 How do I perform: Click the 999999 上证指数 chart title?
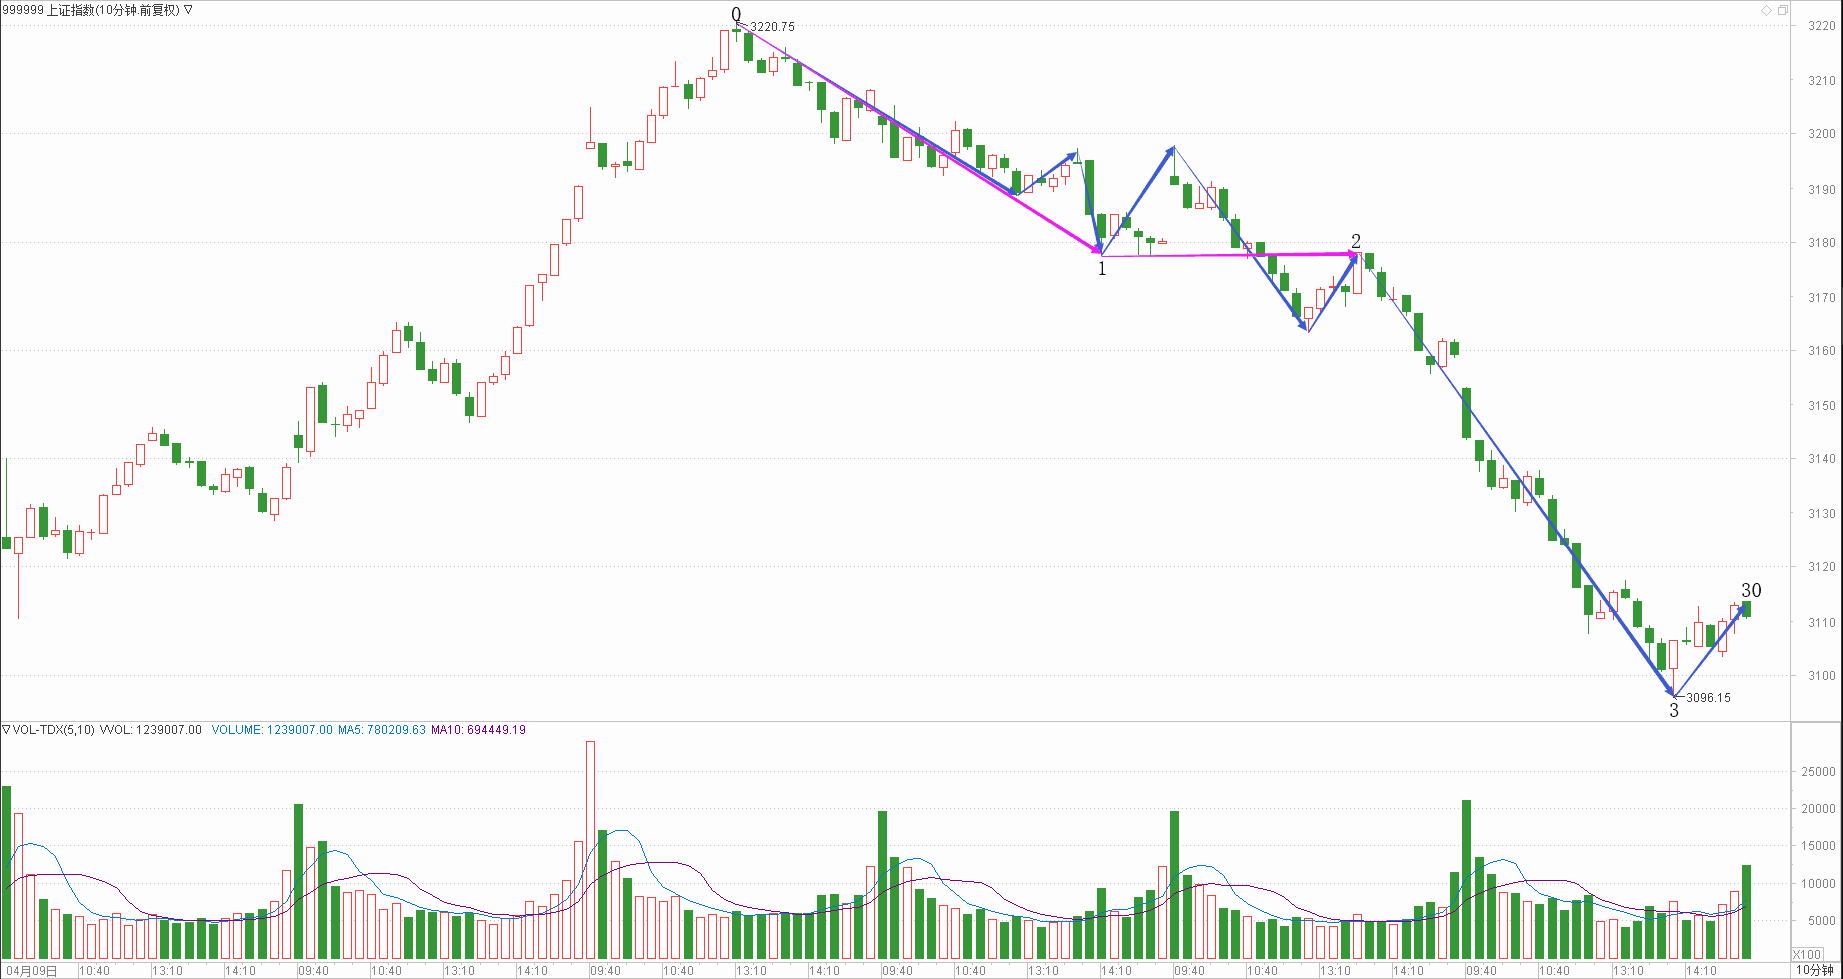[92, 10]
